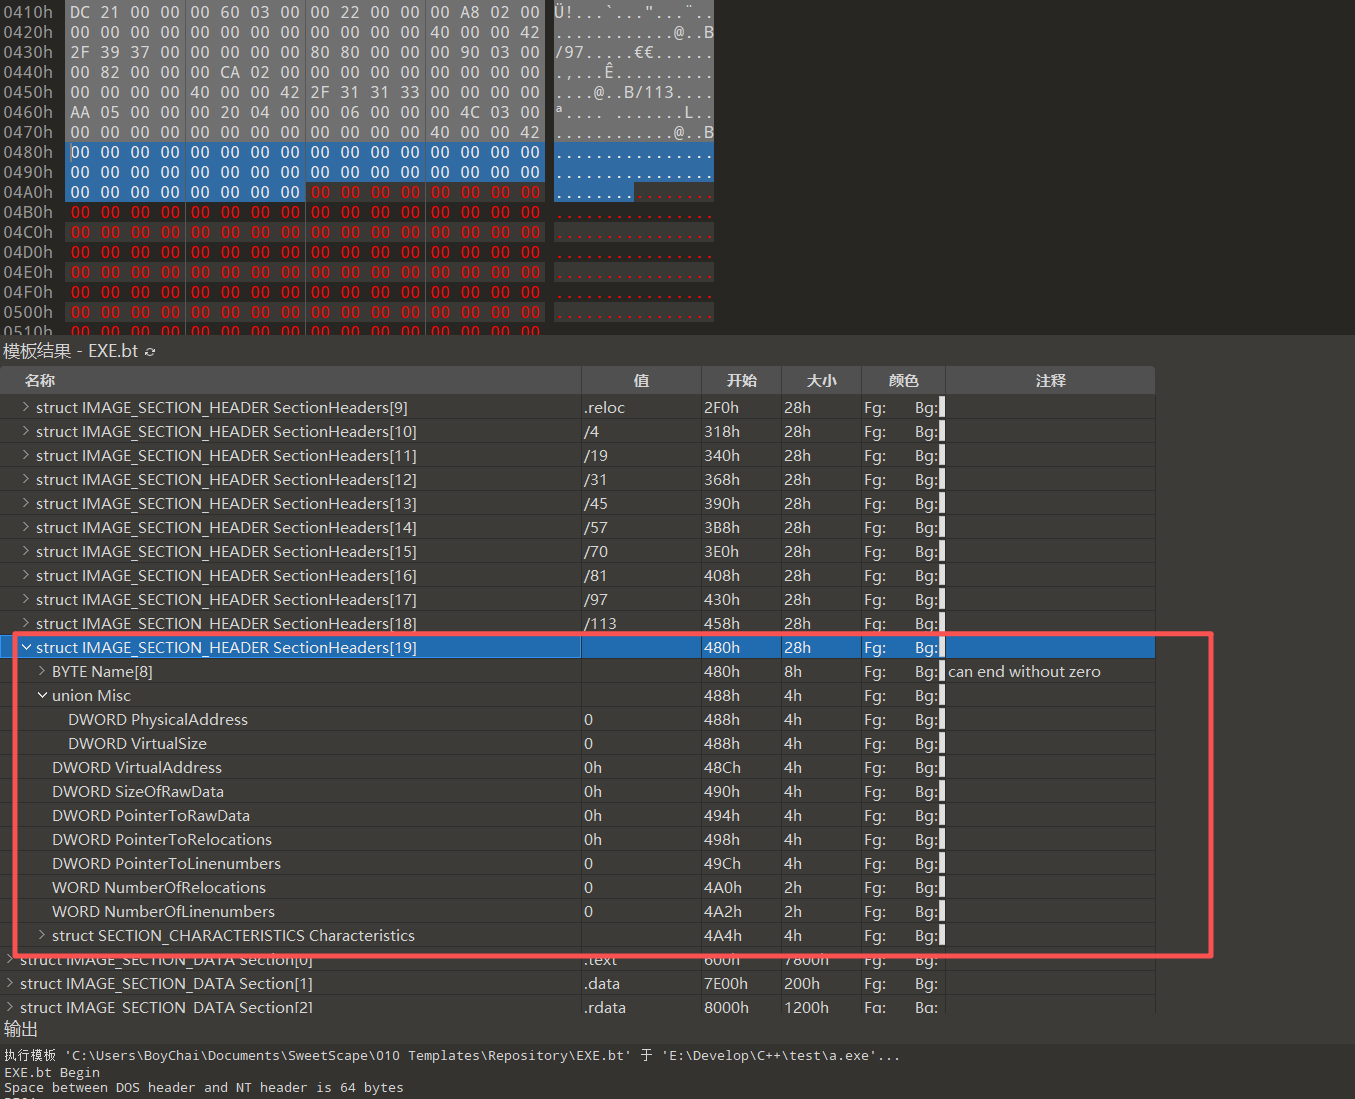The height and width of the screenshot is (1099, 1355).
Task: Select the DWORD PointerToRawData row
Action: [x=151, y=815]
